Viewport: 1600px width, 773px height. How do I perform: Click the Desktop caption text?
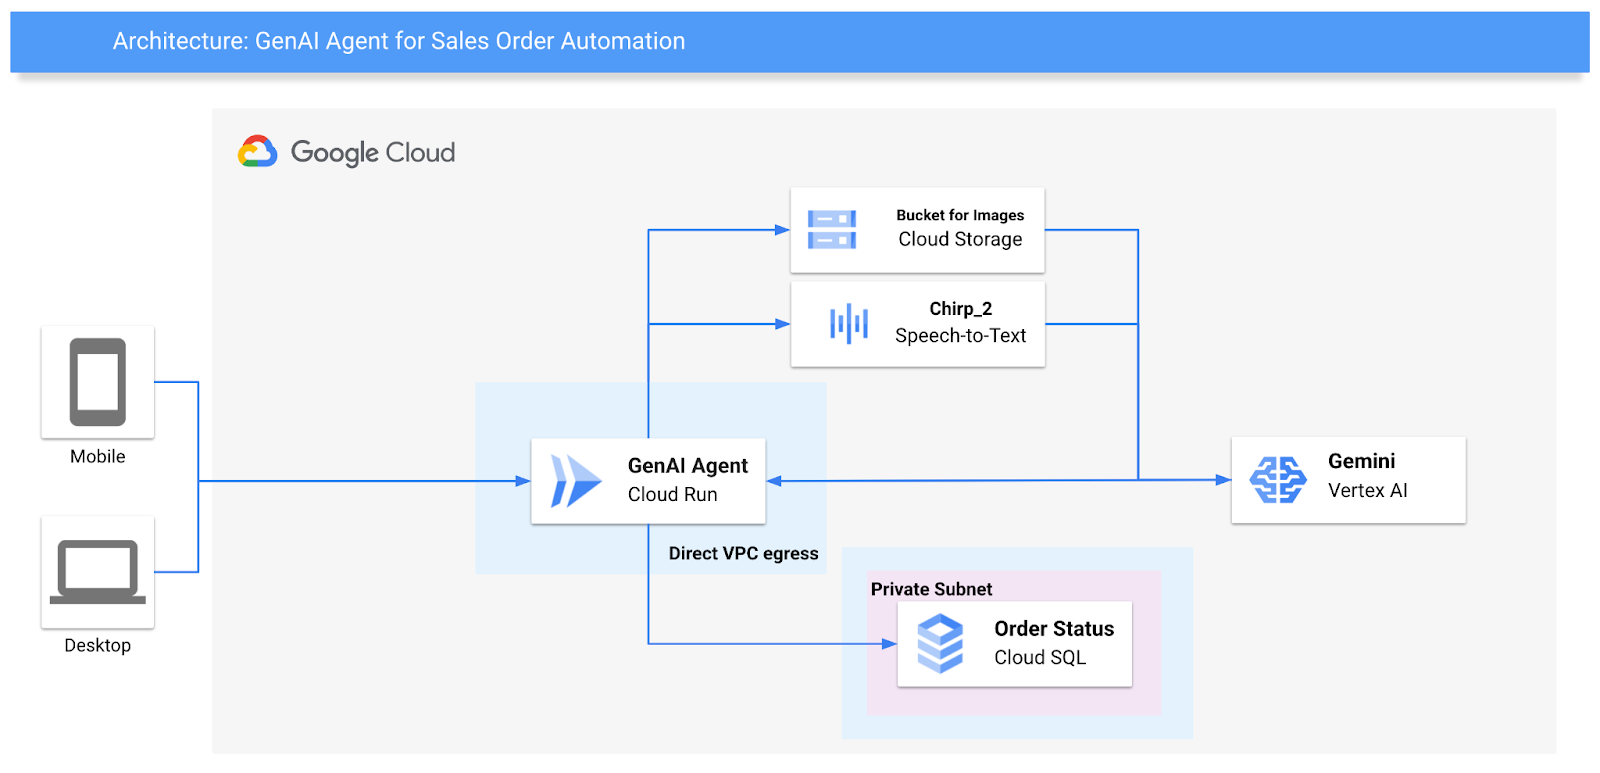(98, 646)
